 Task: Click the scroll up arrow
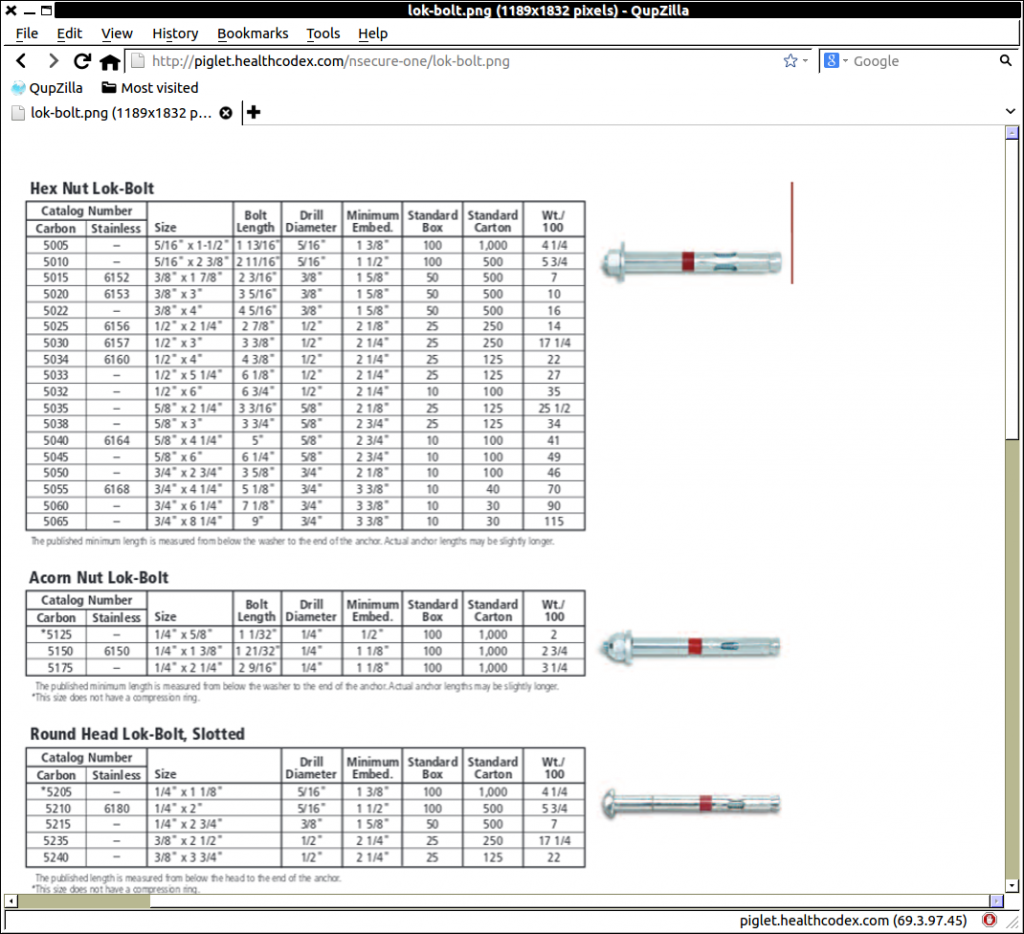[1012, 133]
